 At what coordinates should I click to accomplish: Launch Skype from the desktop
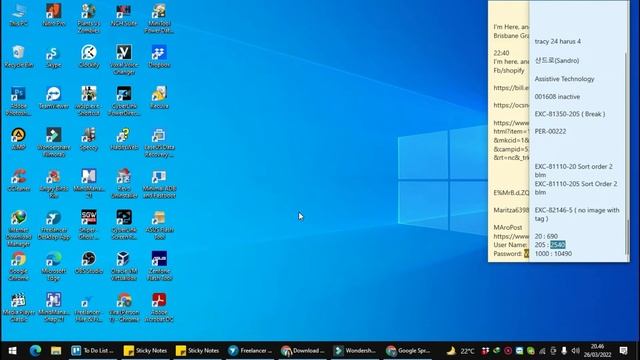53,56
